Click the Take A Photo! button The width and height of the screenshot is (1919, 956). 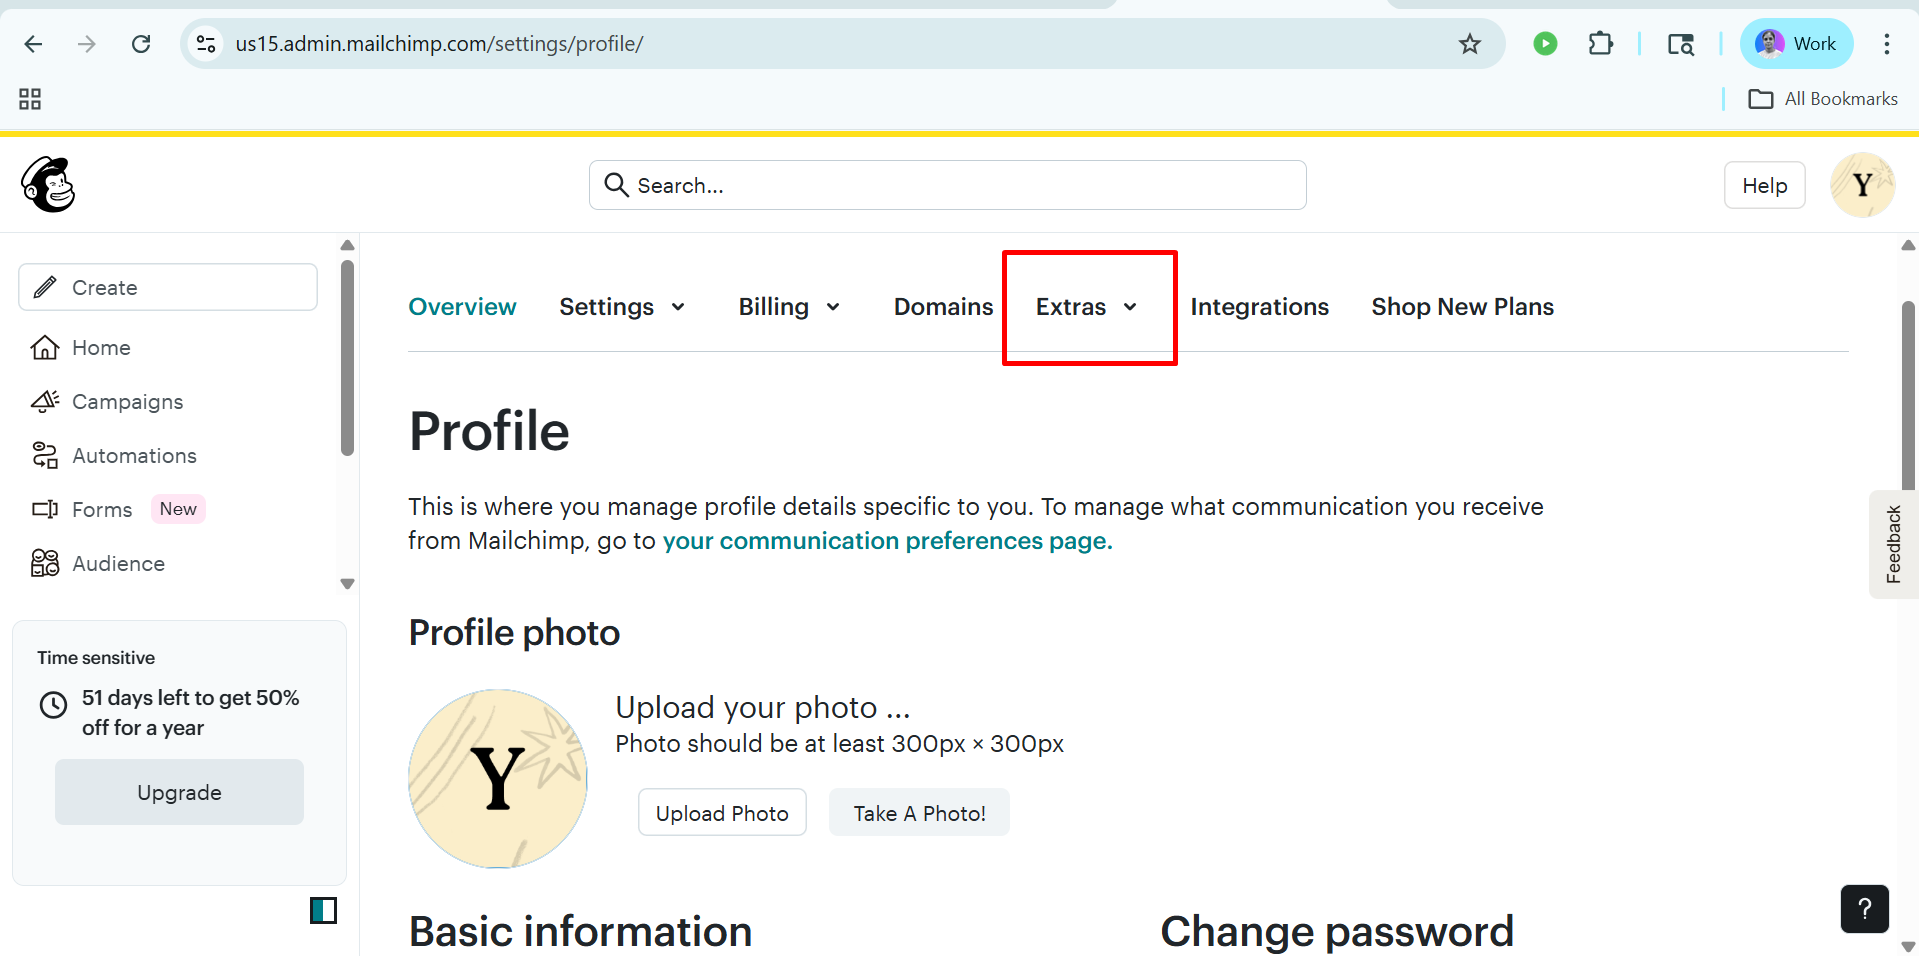click(919, 813)
